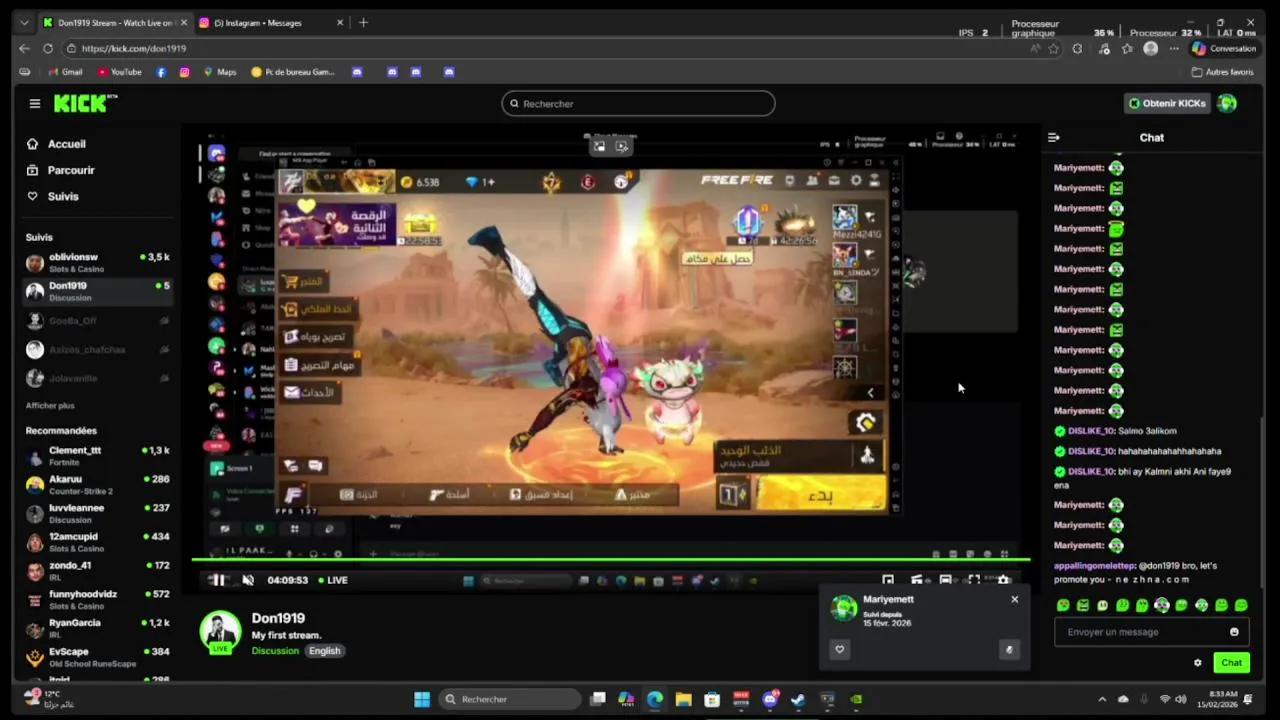Open the emoji picker in chat input
The width and height of the screenshot is (1280, 720).
1234,632
